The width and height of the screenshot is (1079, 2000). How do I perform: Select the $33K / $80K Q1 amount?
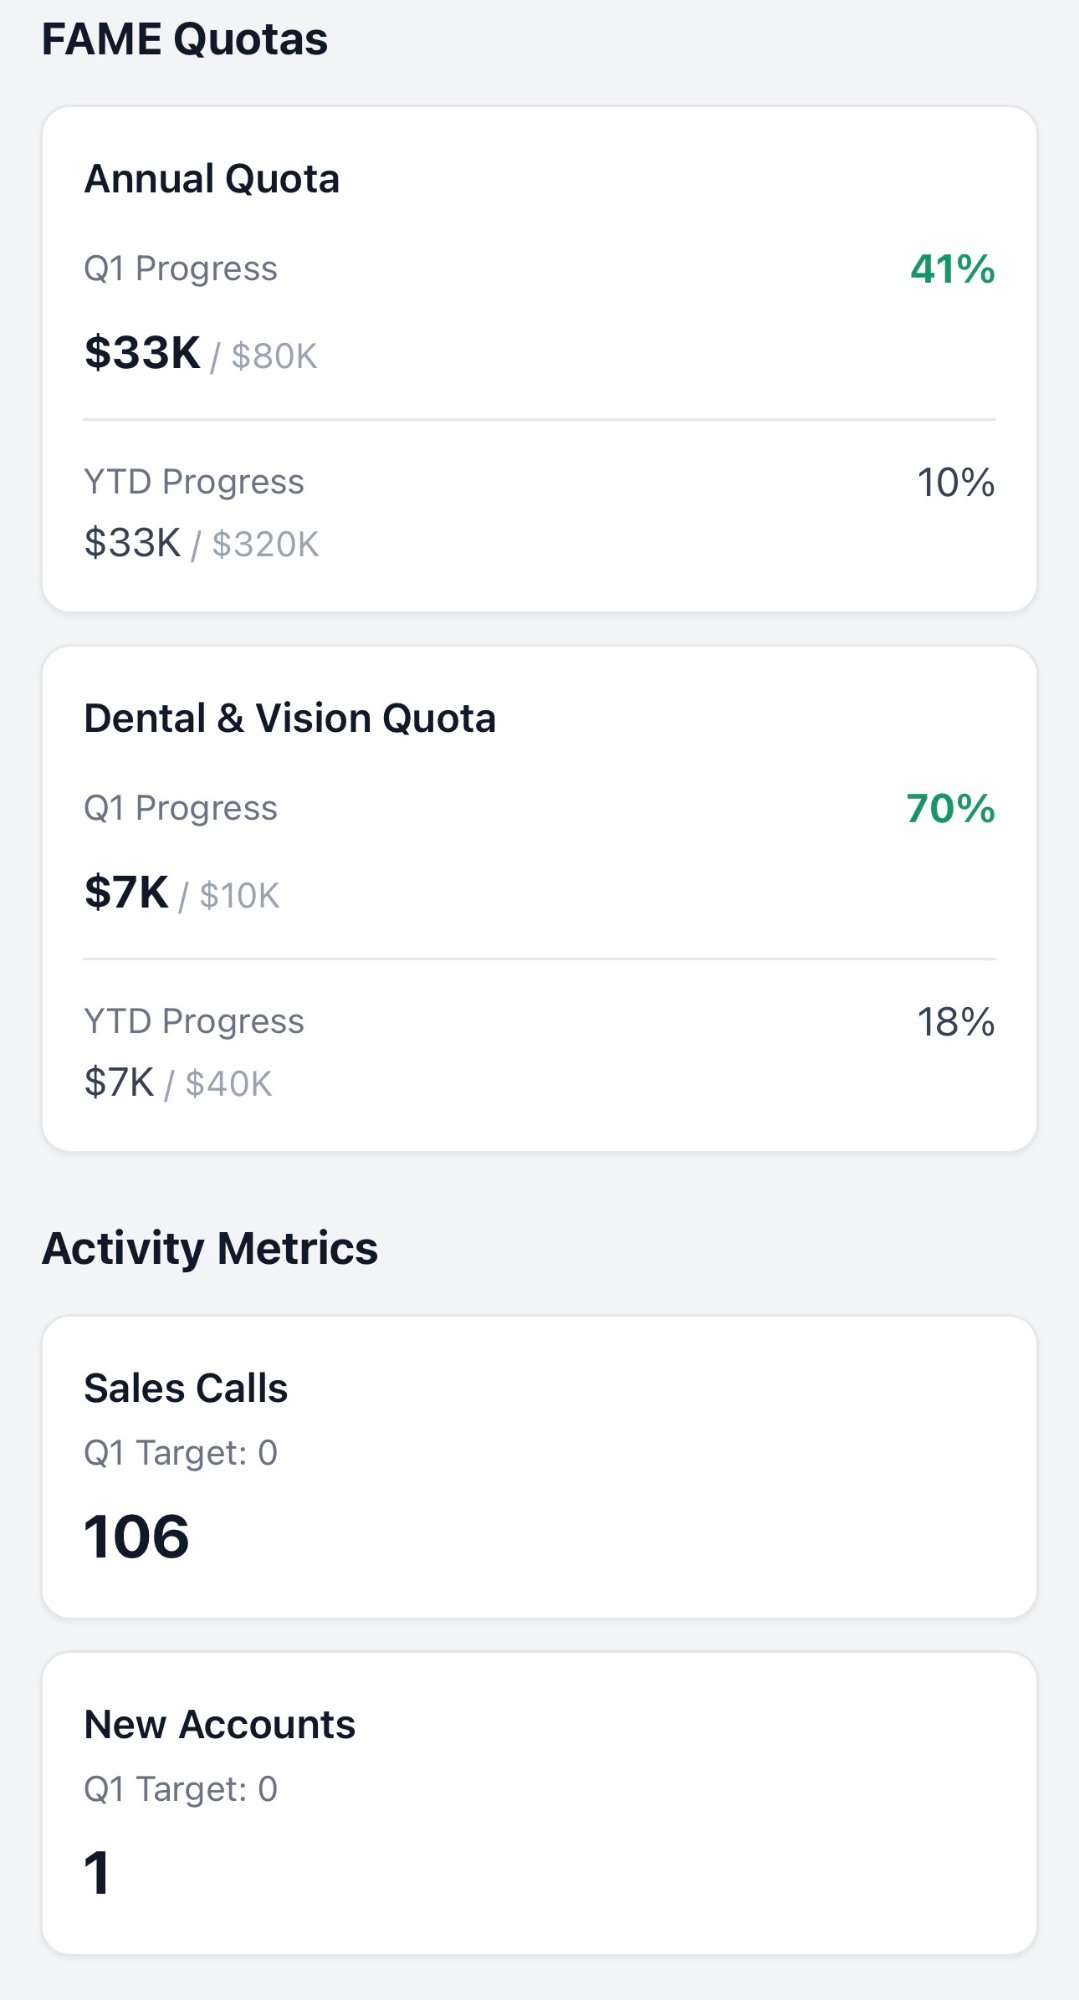[200, 354]
